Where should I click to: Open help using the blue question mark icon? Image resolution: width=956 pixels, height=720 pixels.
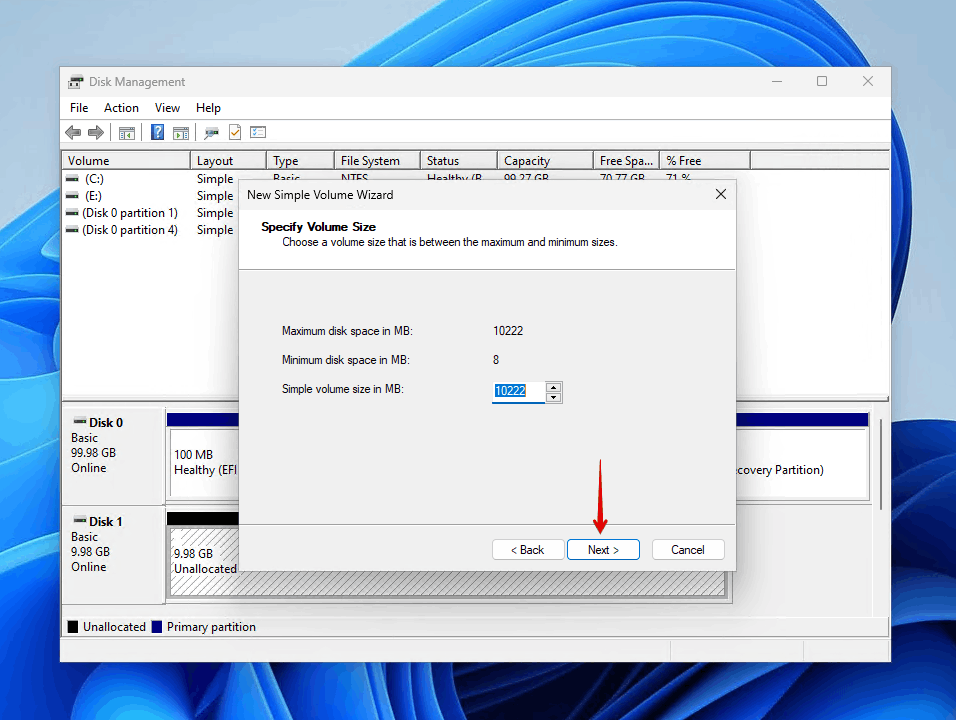click(x=157, y=132)
